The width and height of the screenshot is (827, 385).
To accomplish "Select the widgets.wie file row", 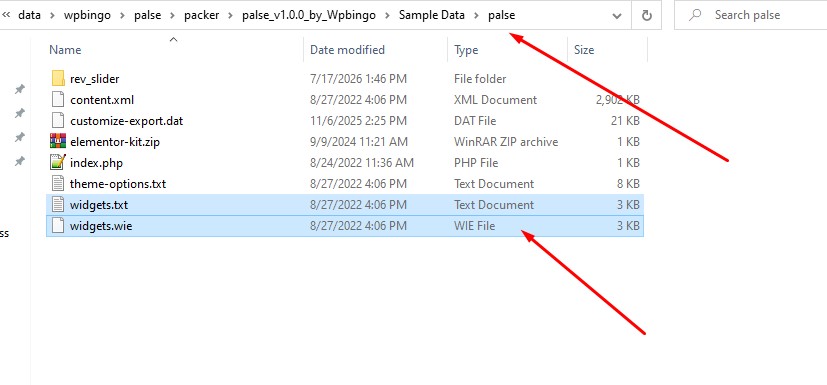I will (345, 226).
